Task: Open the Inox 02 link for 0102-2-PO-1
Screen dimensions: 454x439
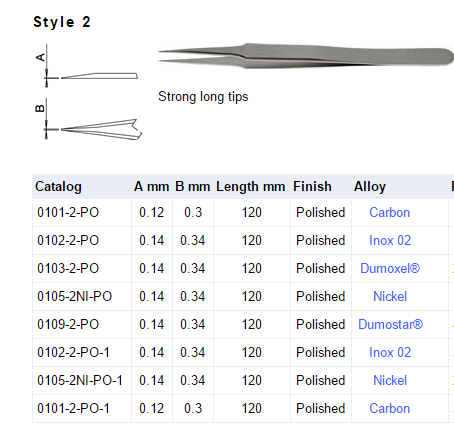Action: click(x=390, y=353)
